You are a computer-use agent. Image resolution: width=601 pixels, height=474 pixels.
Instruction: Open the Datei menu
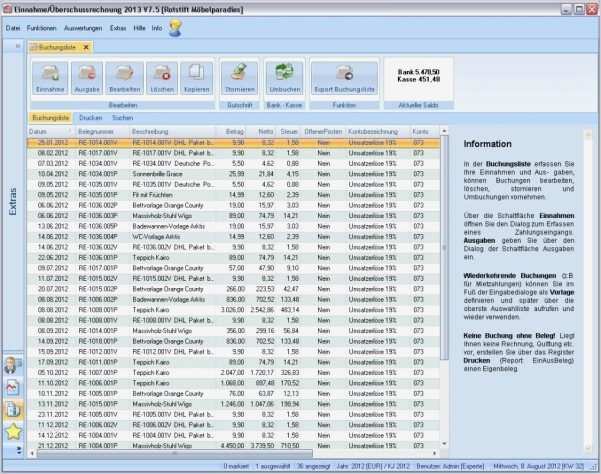pyautogui.click(x=13, y=28)
